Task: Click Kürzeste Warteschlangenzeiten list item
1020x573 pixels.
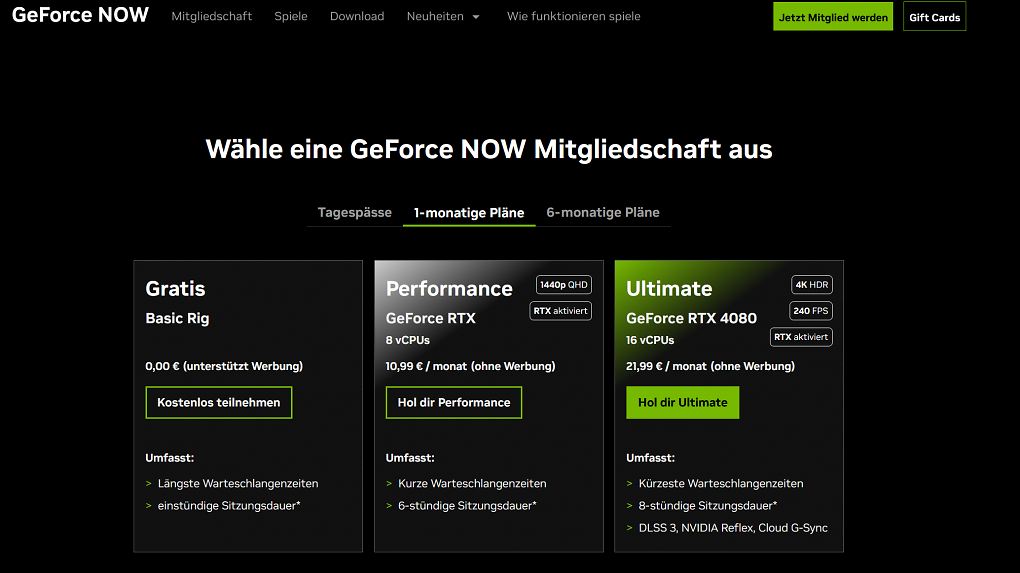Action: coord(721,484)
